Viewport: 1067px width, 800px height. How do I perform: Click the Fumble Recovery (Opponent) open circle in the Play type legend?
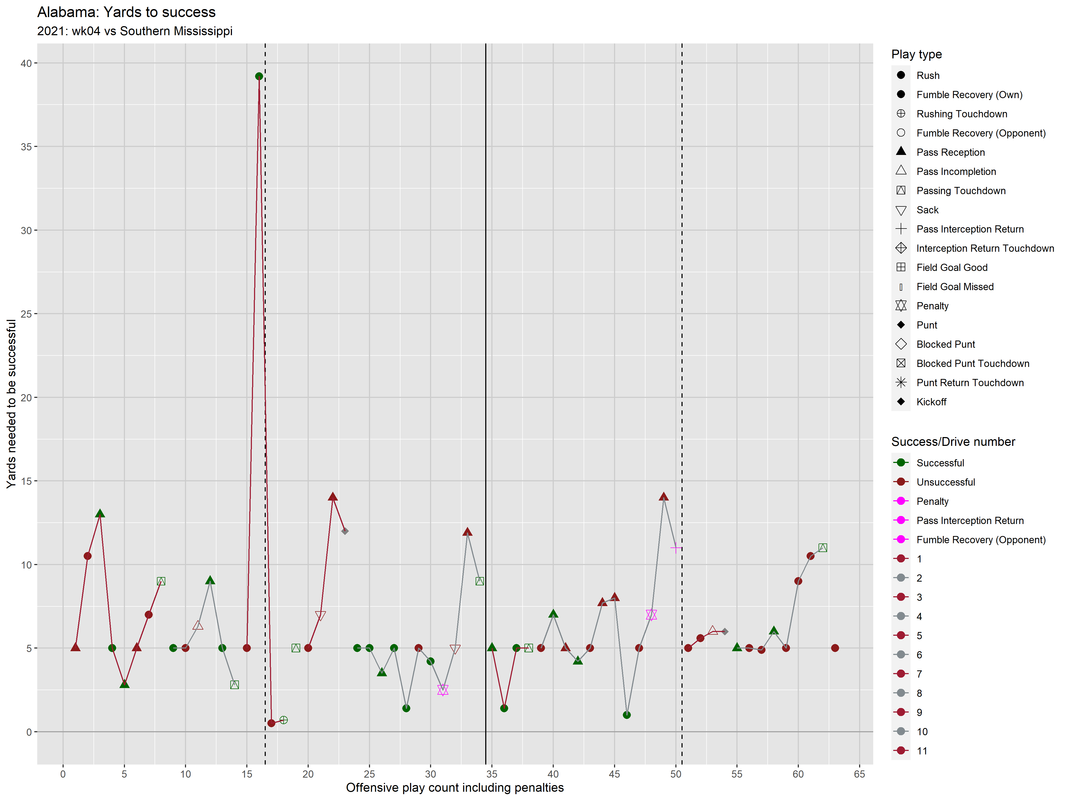pos(901,133)
